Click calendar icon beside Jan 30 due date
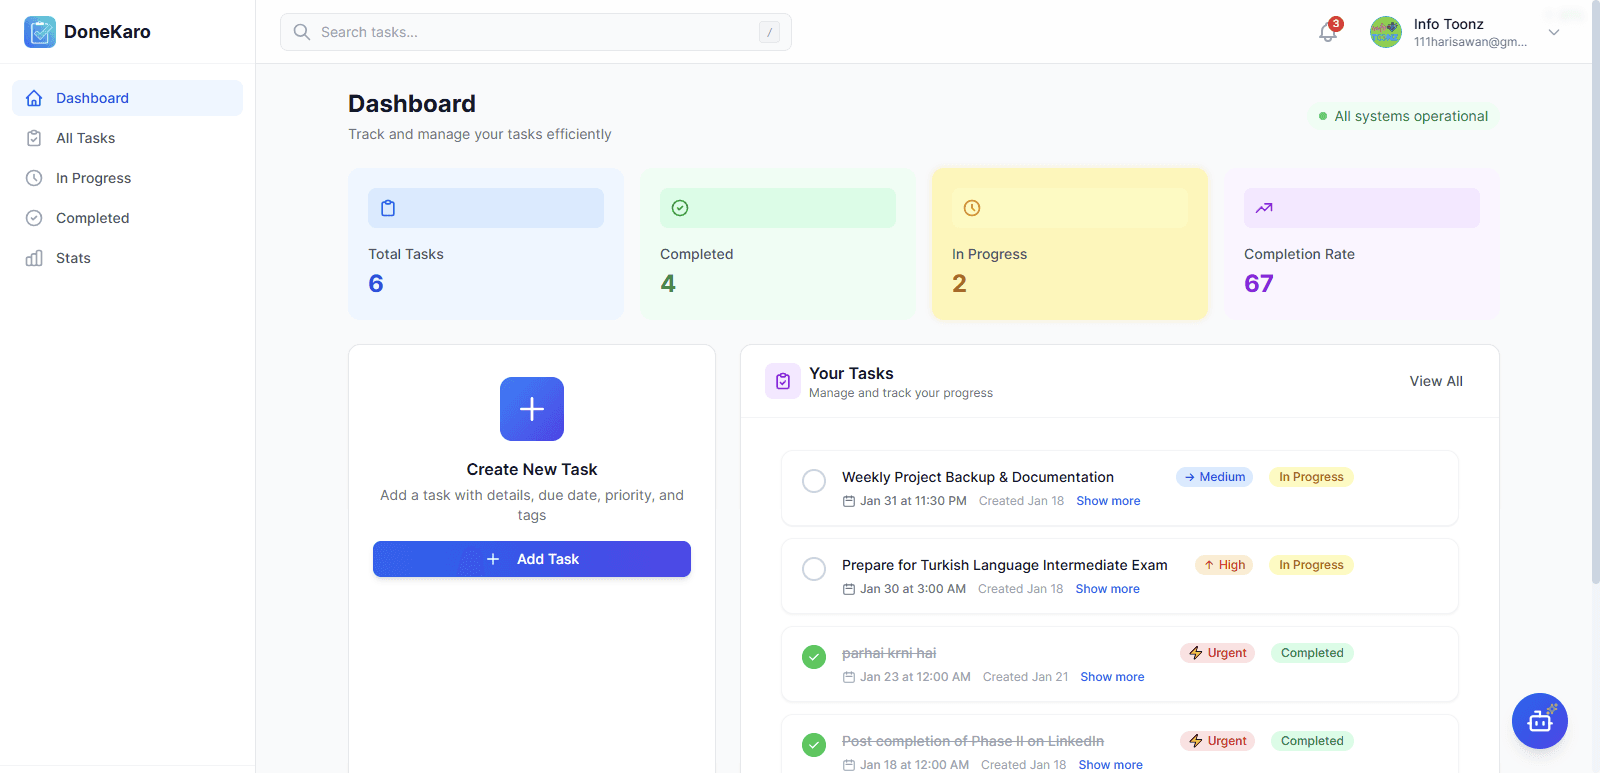The image size is (1600, 773). coord(849,589)
